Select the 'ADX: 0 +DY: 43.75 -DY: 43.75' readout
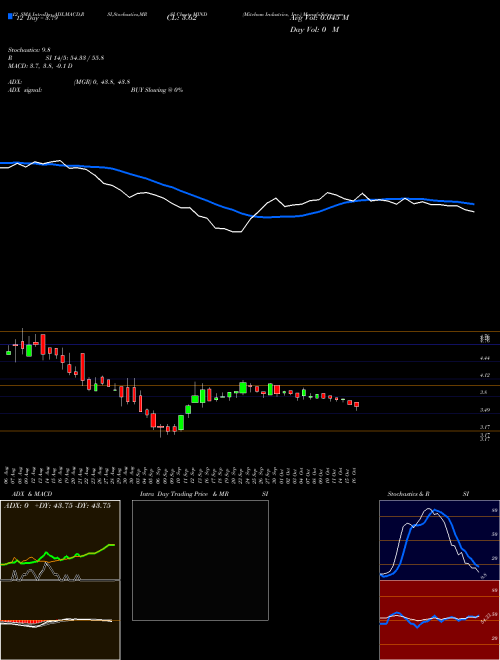This screenshot has height=660, width=500. pos(58,506)
